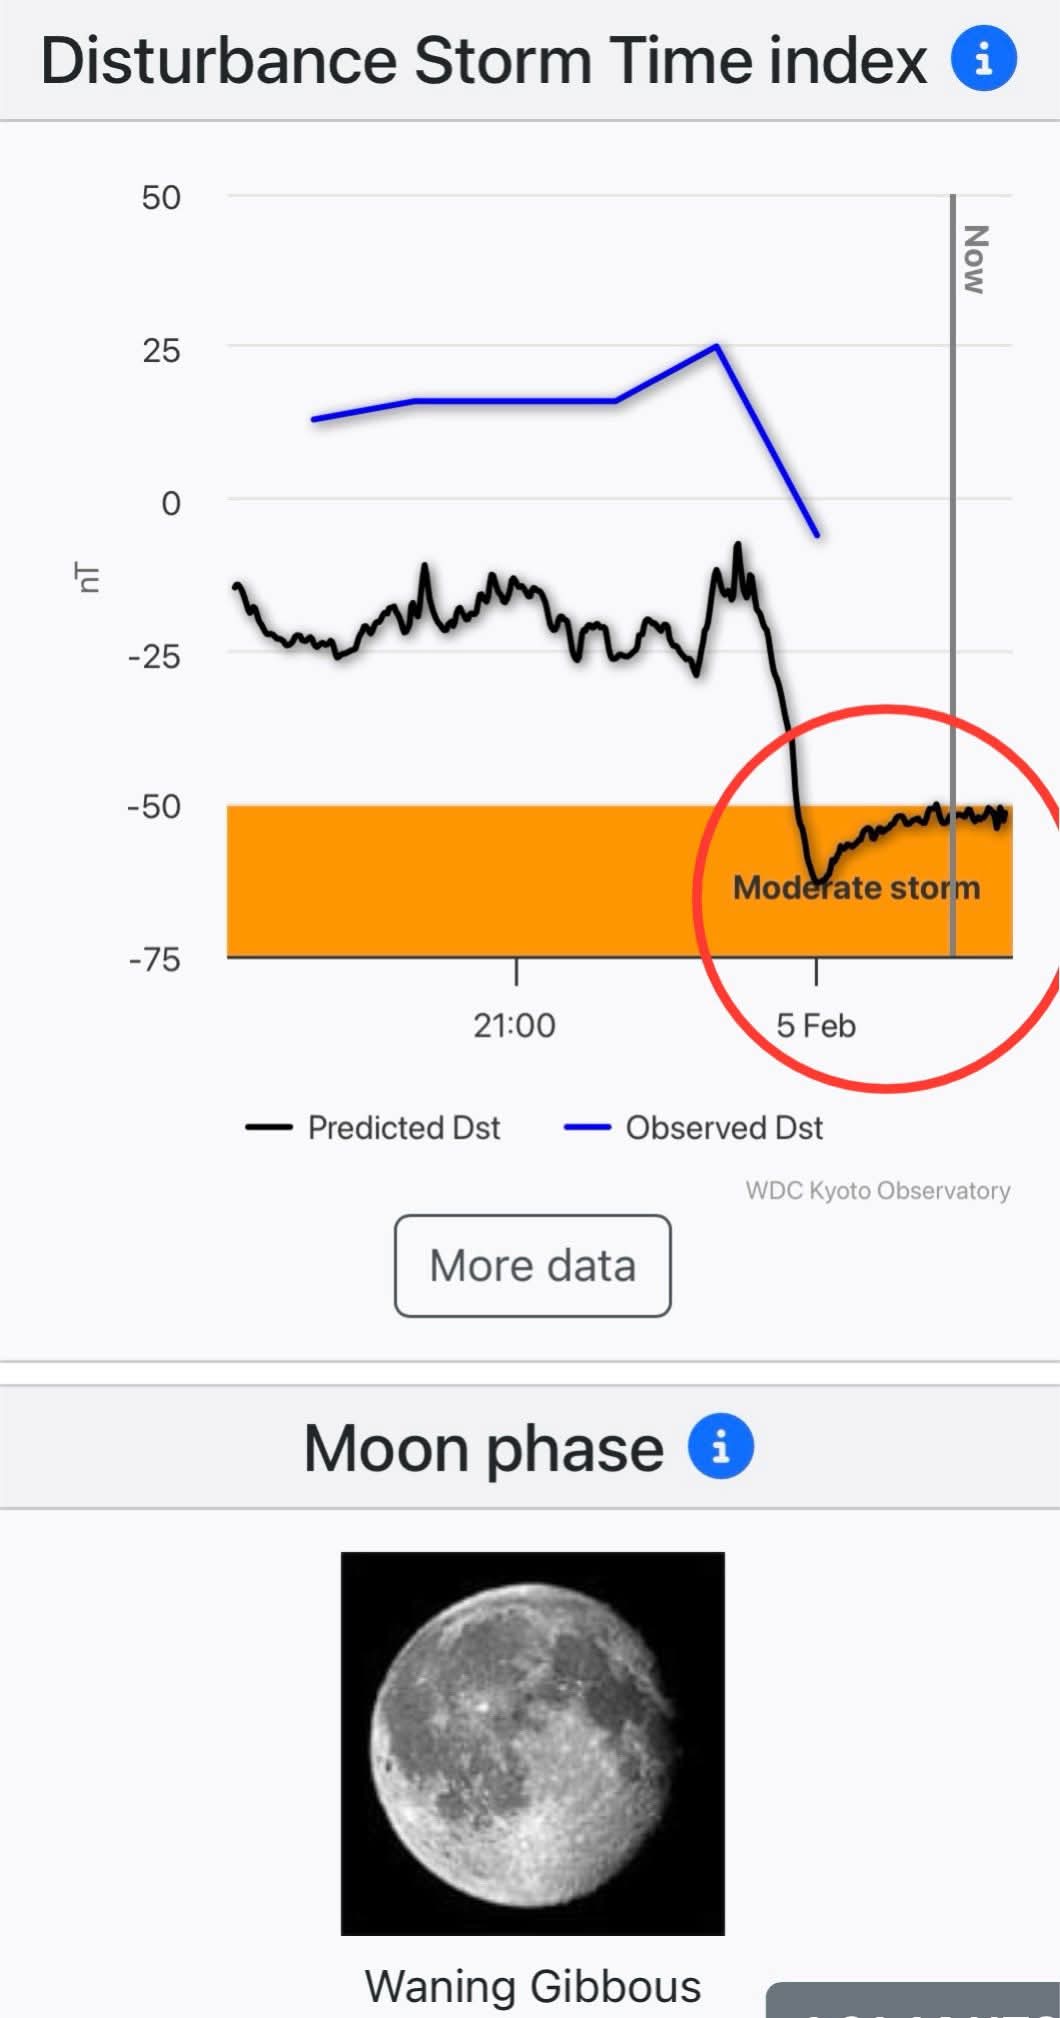Click the lowest dip of the black Predicted line
1060x2018 pixels.
click(x=818, y=880)
